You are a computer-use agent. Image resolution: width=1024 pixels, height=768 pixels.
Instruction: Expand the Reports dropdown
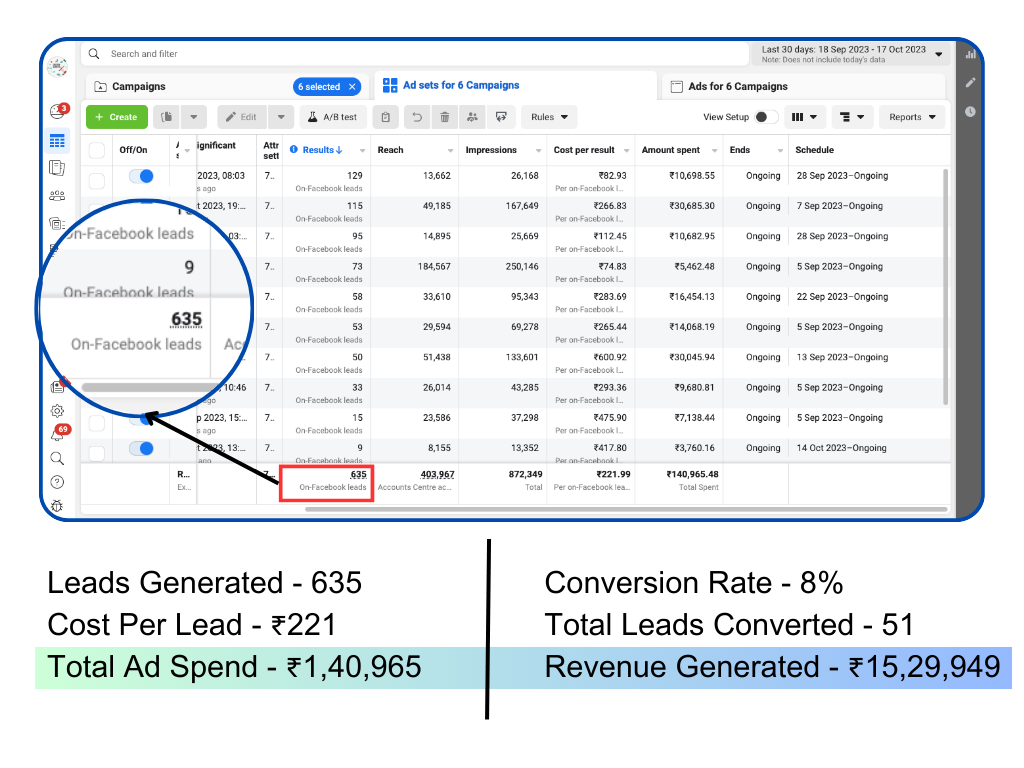coord(912,117)
